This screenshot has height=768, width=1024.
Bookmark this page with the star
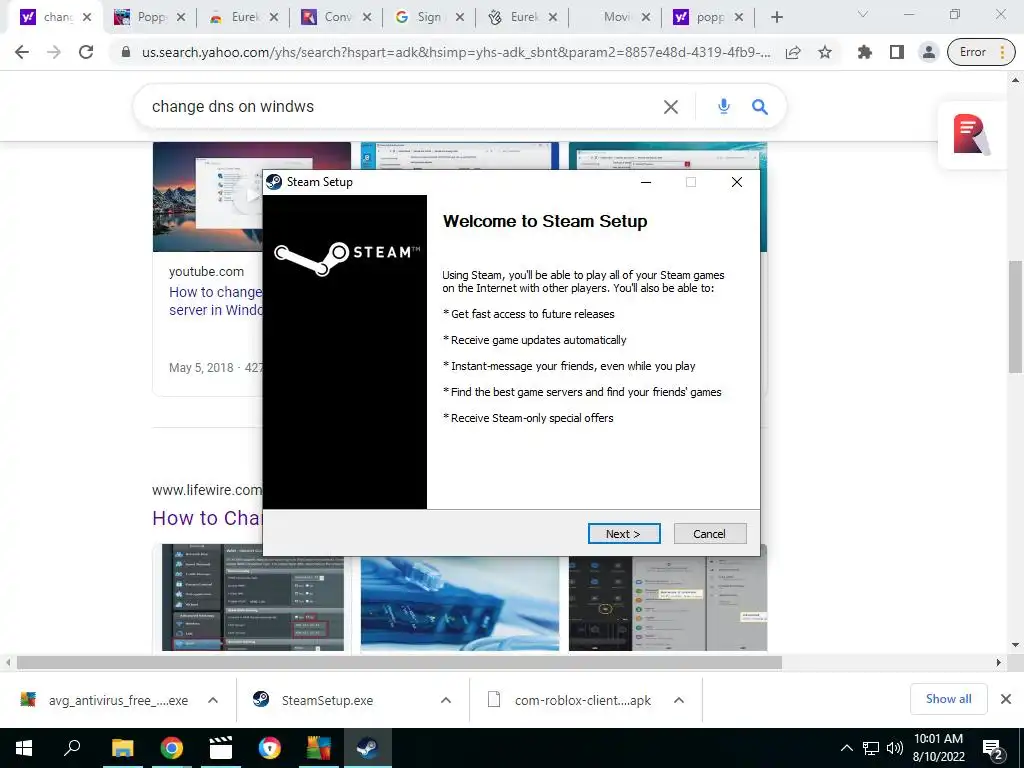coord(825,52)
